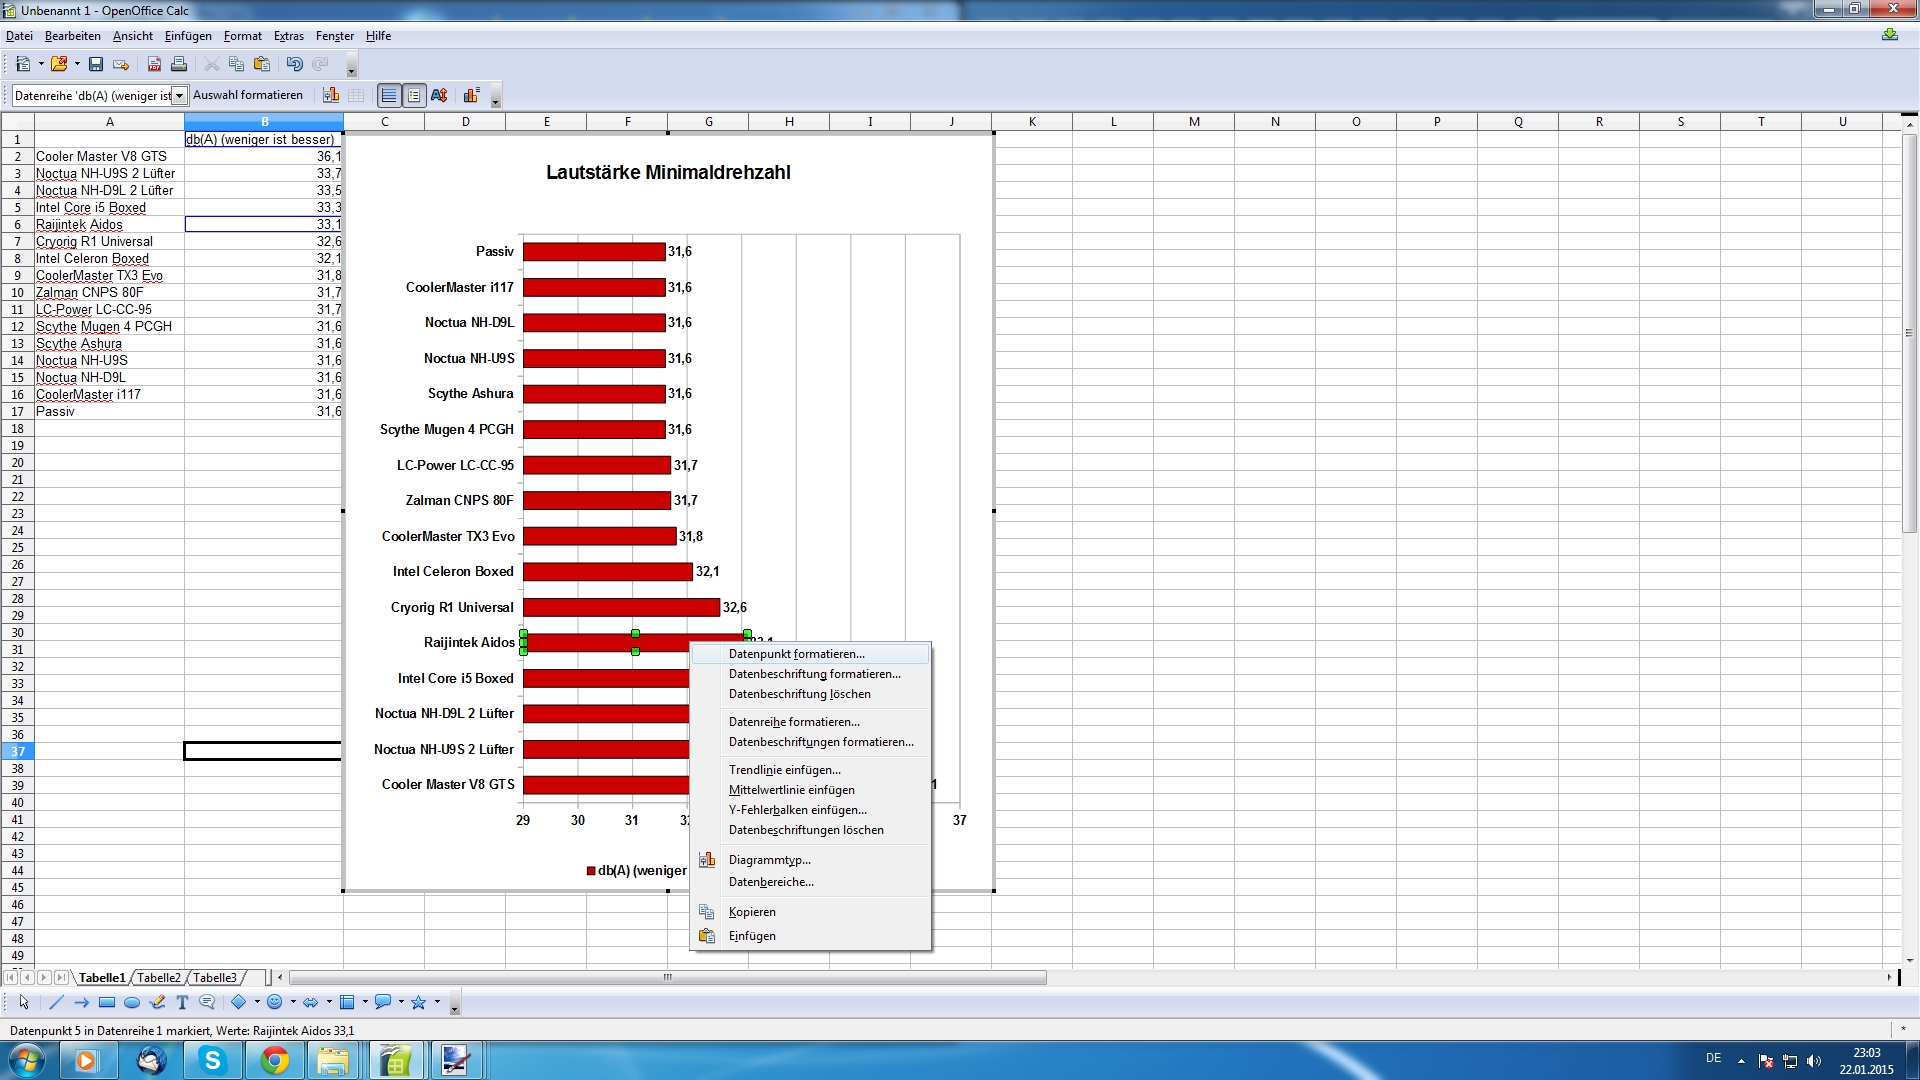Open the Bearbeiten menu
The width and height of the screenshot is (1920, 1080).
point(73,36)
